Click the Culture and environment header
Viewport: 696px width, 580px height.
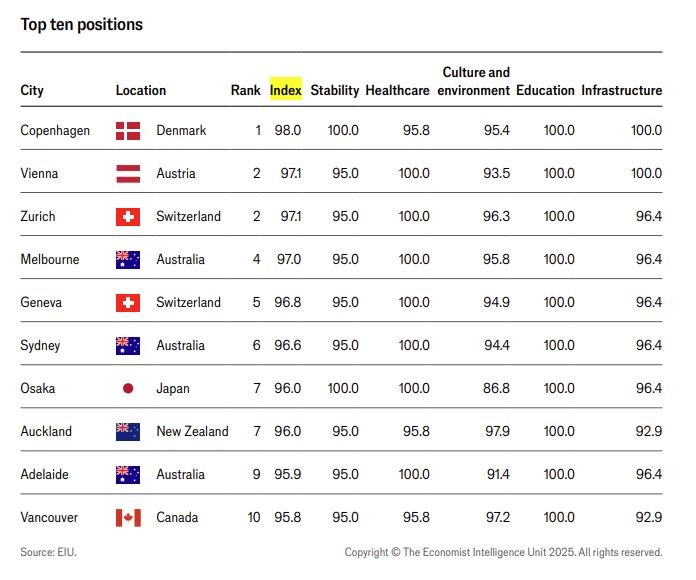[x=476, y=81]
